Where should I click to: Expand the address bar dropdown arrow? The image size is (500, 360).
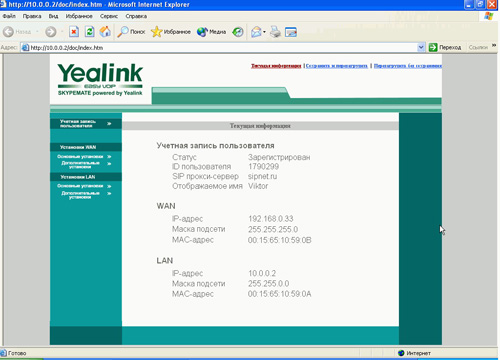pos(421,47)
